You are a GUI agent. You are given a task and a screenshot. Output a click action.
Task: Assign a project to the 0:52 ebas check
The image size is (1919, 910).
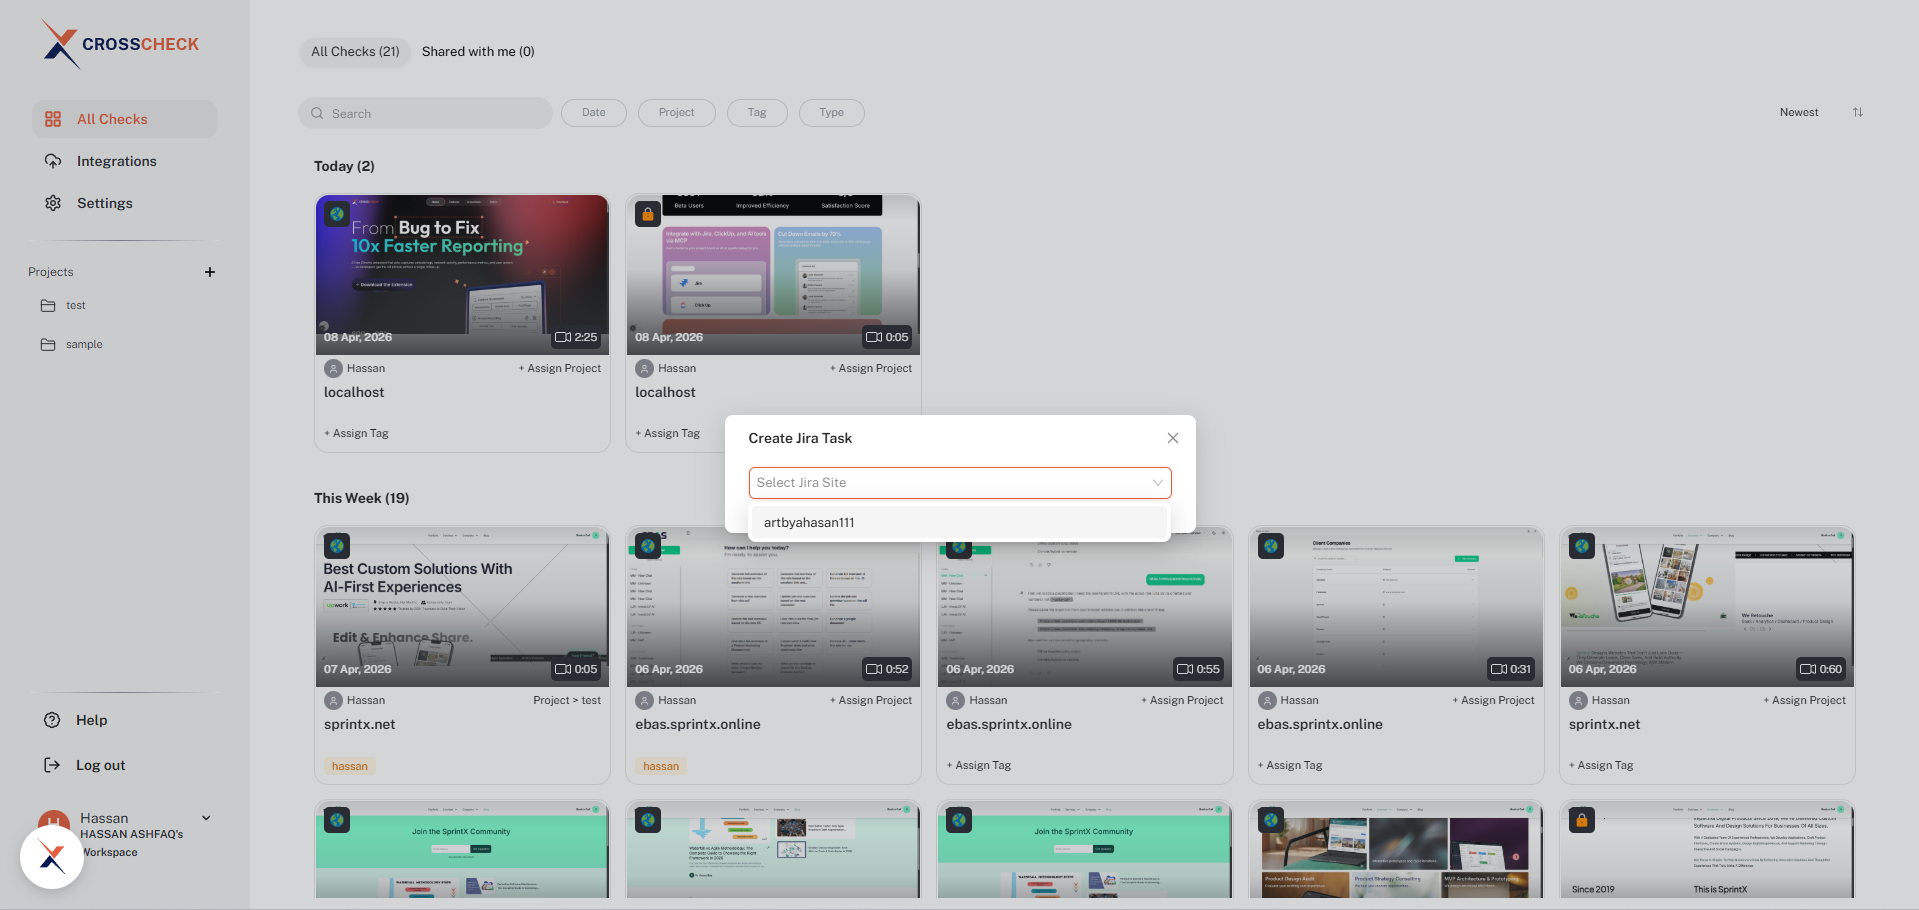click(x=871, y=700)
